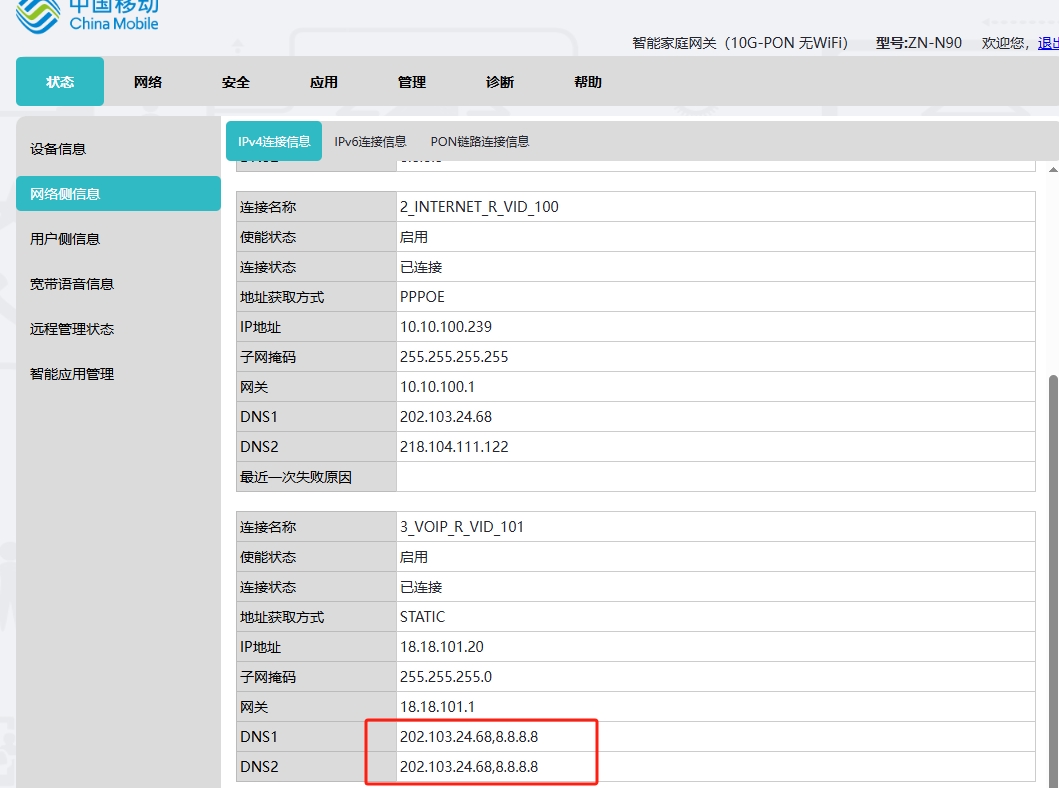Switch to IPv6连接信息 sub-tab

370,141
